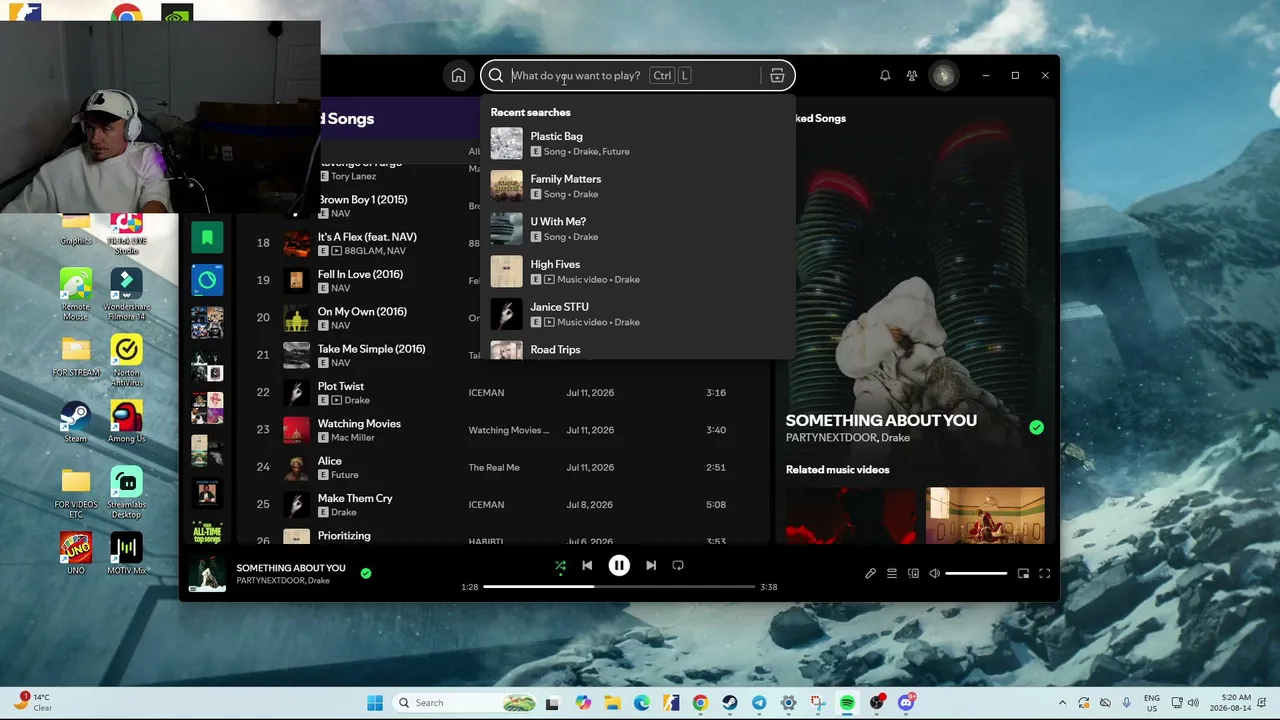
Task: Open the Steam desktop shortcut
Action: tap(76, 422)
